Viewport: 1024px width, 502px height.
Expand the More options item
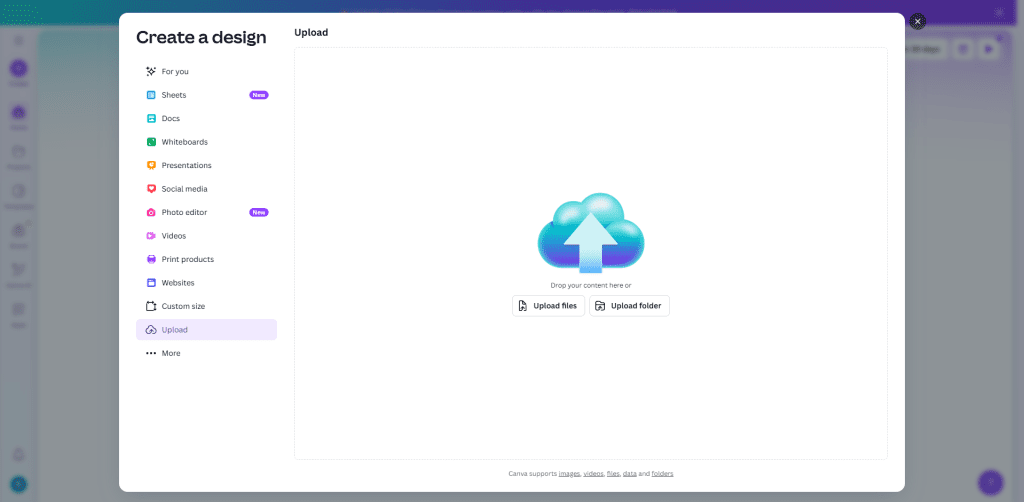(206, 353)
